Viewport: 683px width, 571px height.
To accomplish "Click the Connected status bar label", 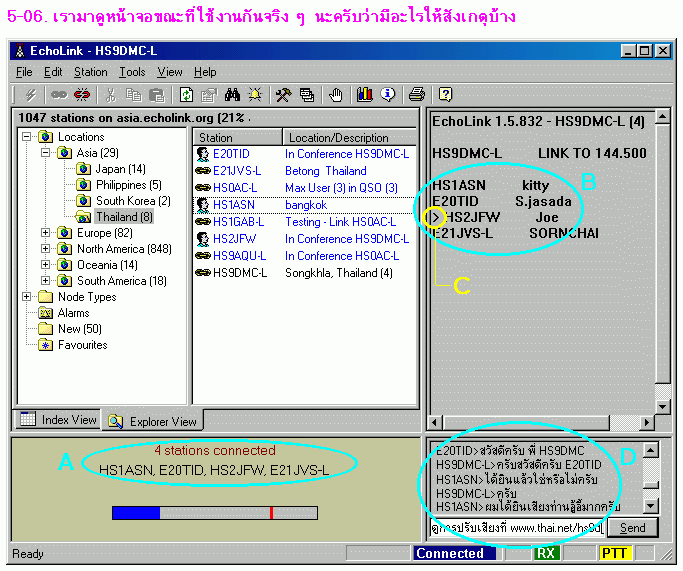I will [455, 553].
